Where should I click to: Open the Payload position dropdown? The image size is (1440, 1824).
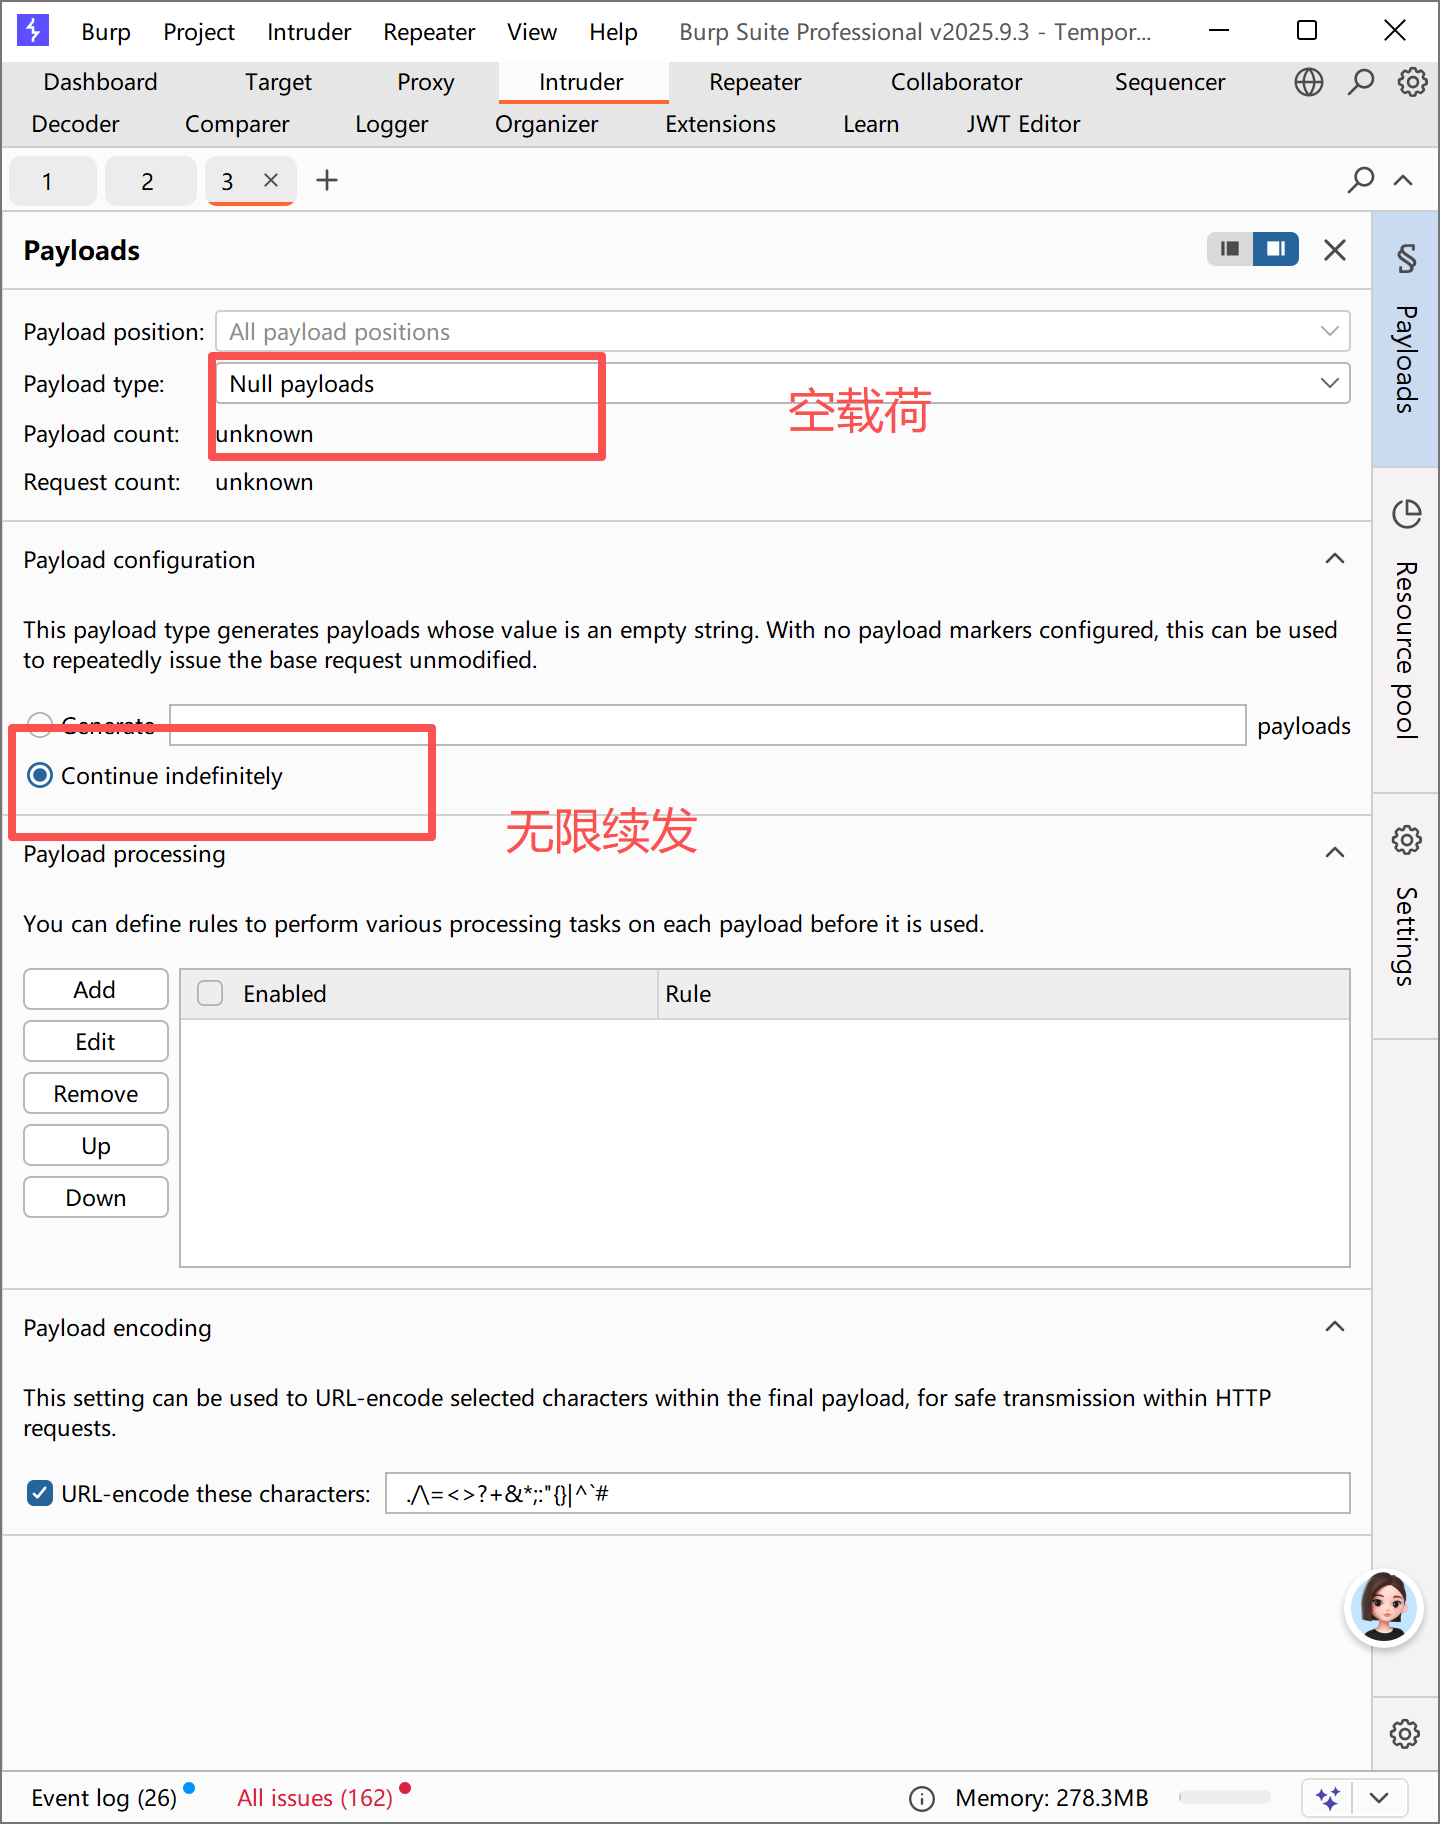(x=783, y=331)
